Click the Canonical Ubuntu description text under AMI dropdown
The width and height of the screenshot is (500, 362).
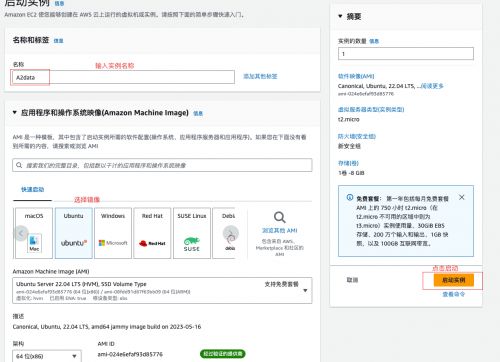(107, 327)
